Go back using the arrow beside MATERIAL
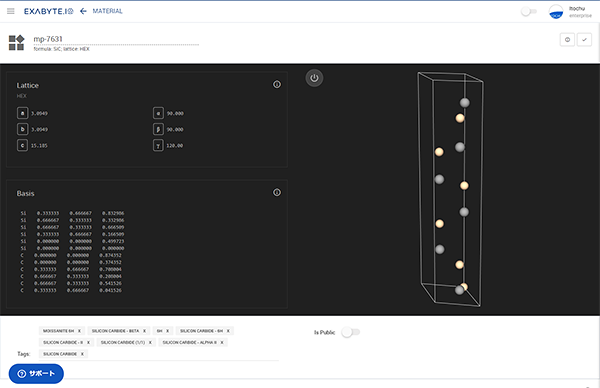The height and width of the screenshot is (388, 600). 83,11
